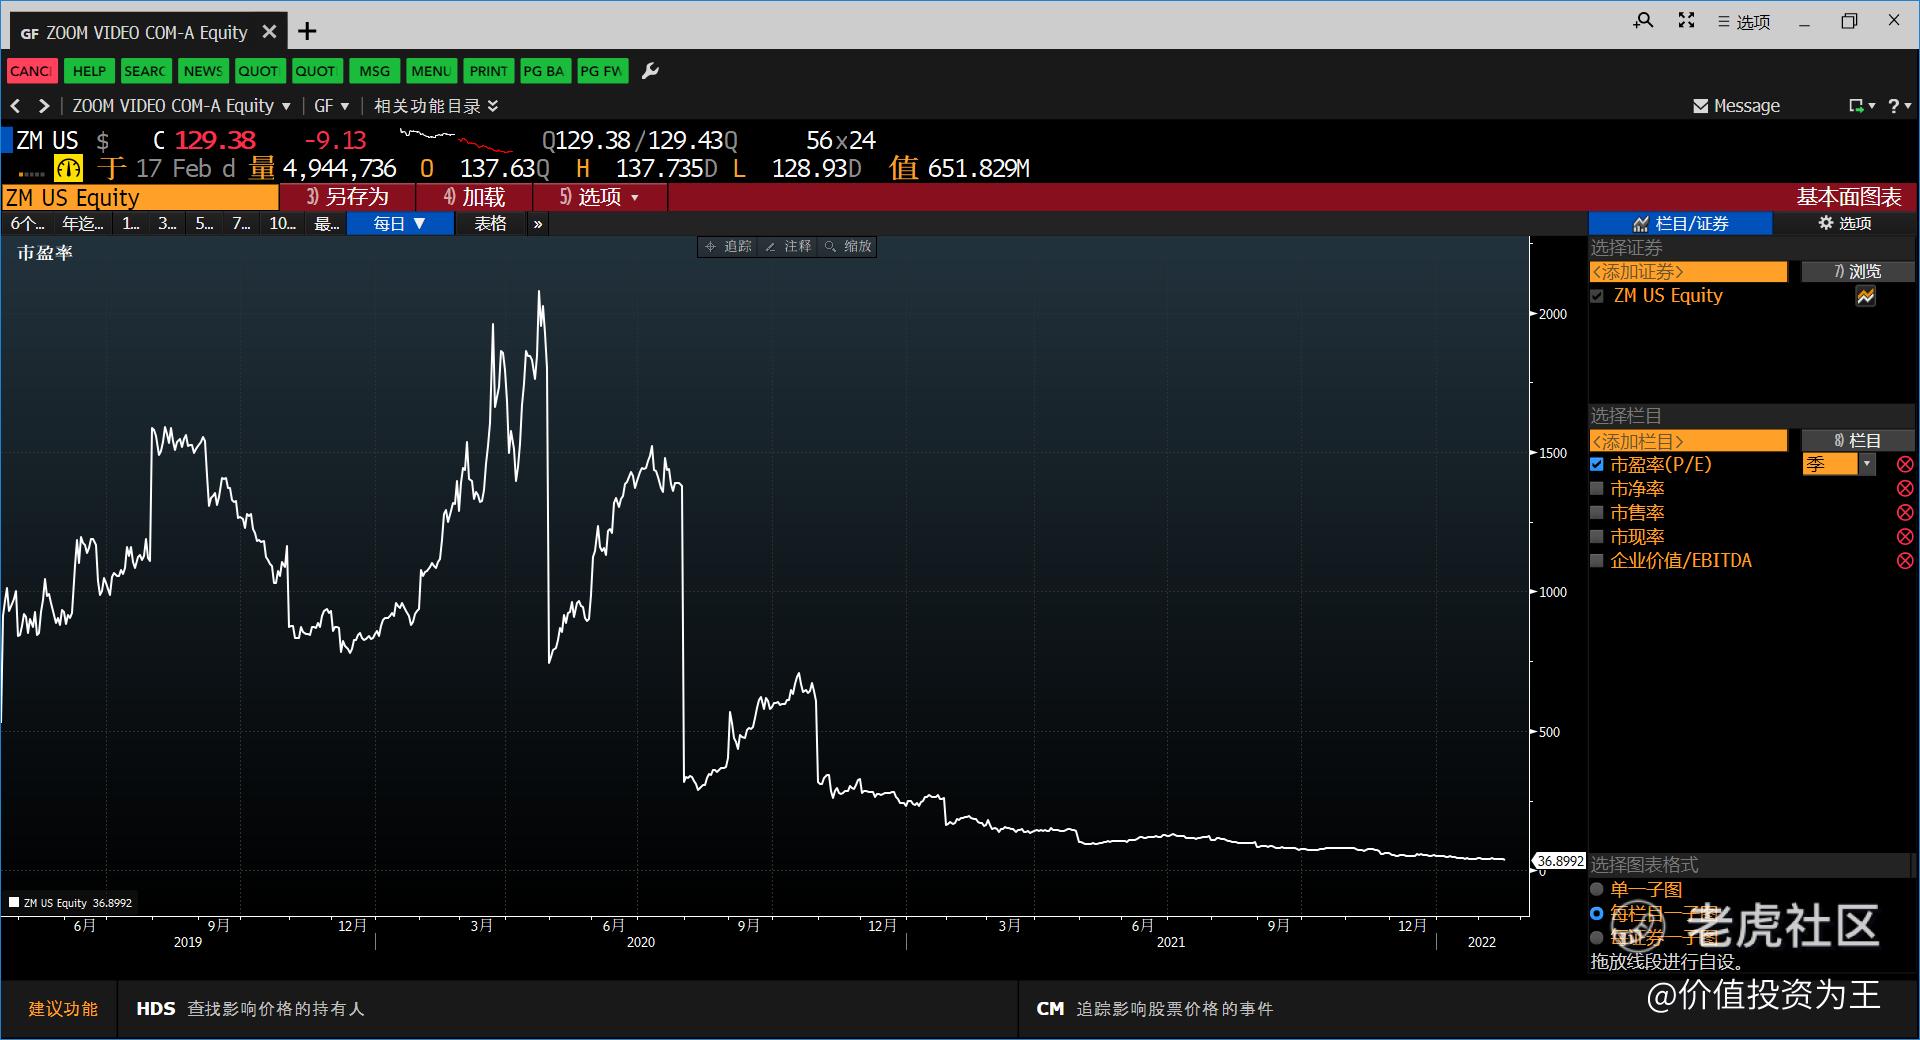This screenshot has height=1040, width=1920.
Task: Go back with the left arrow
Action: [x=15, y=106]
